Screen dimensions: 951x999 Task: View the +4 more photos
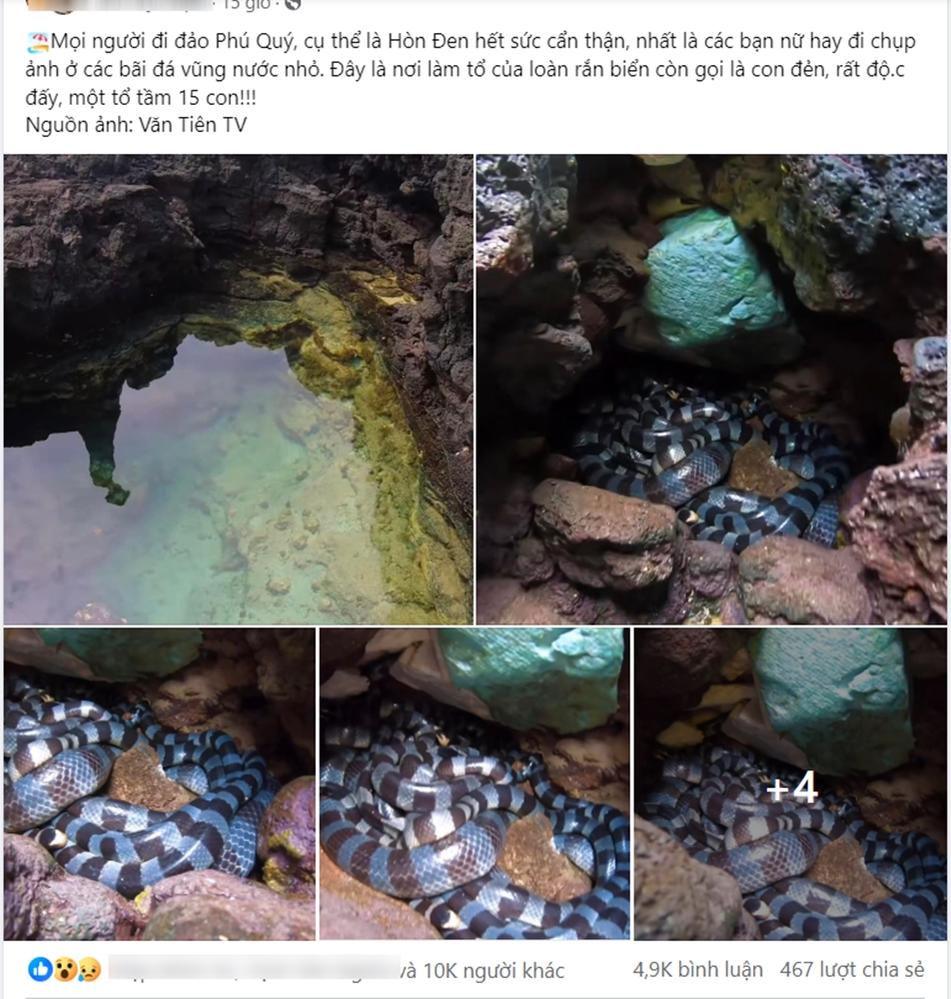click(790, 784)
